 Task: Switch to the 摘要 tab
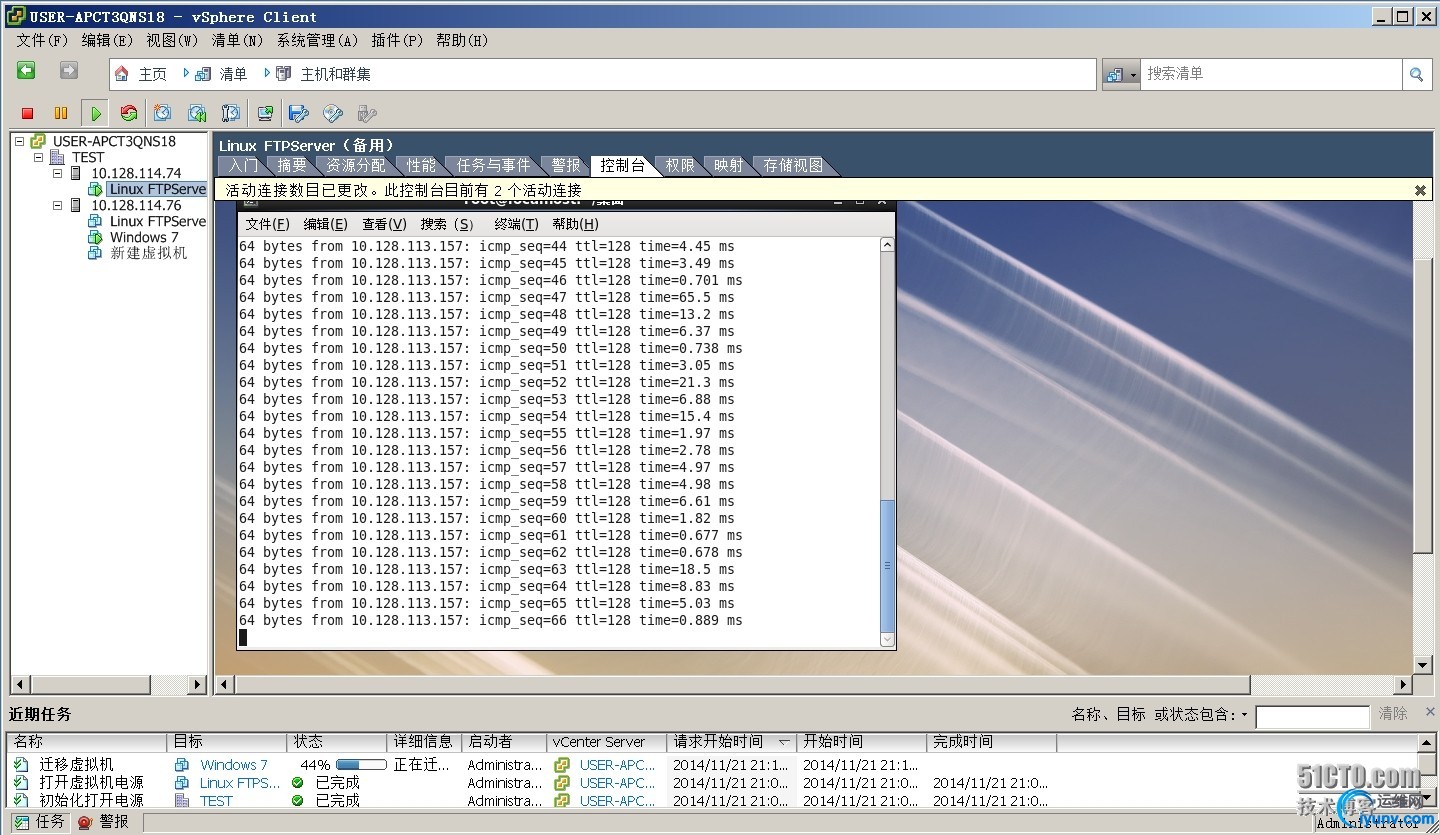(292, 165)
